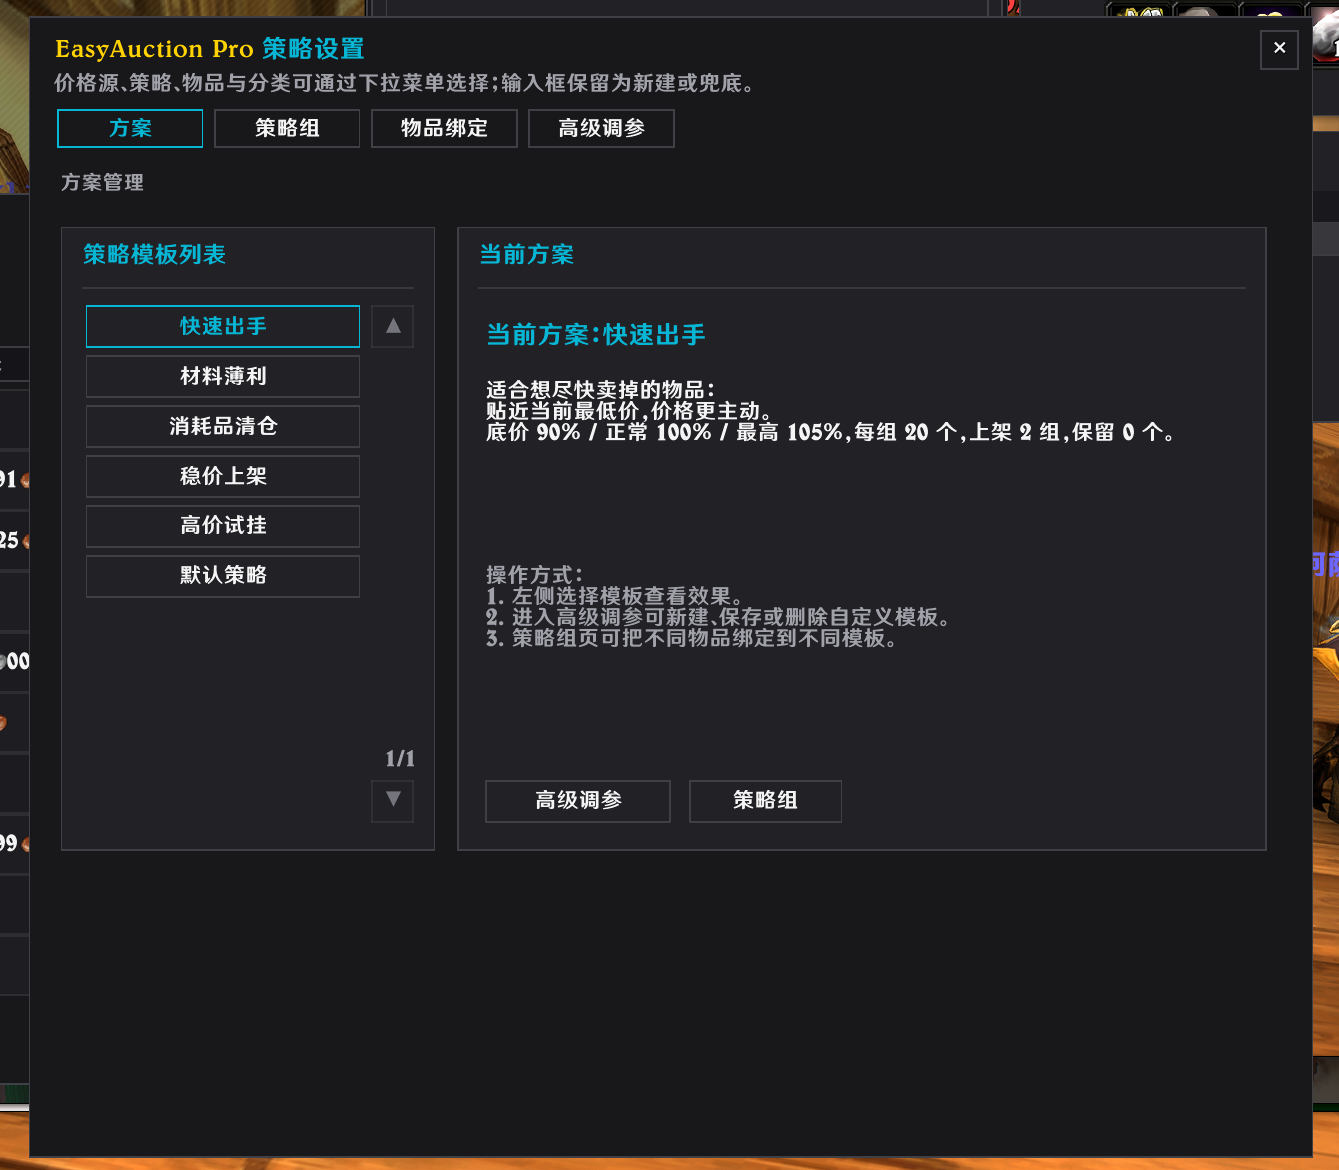Click the template list down arrow
Screen dimensions: 1339x1170
click(x=393, y=800)
